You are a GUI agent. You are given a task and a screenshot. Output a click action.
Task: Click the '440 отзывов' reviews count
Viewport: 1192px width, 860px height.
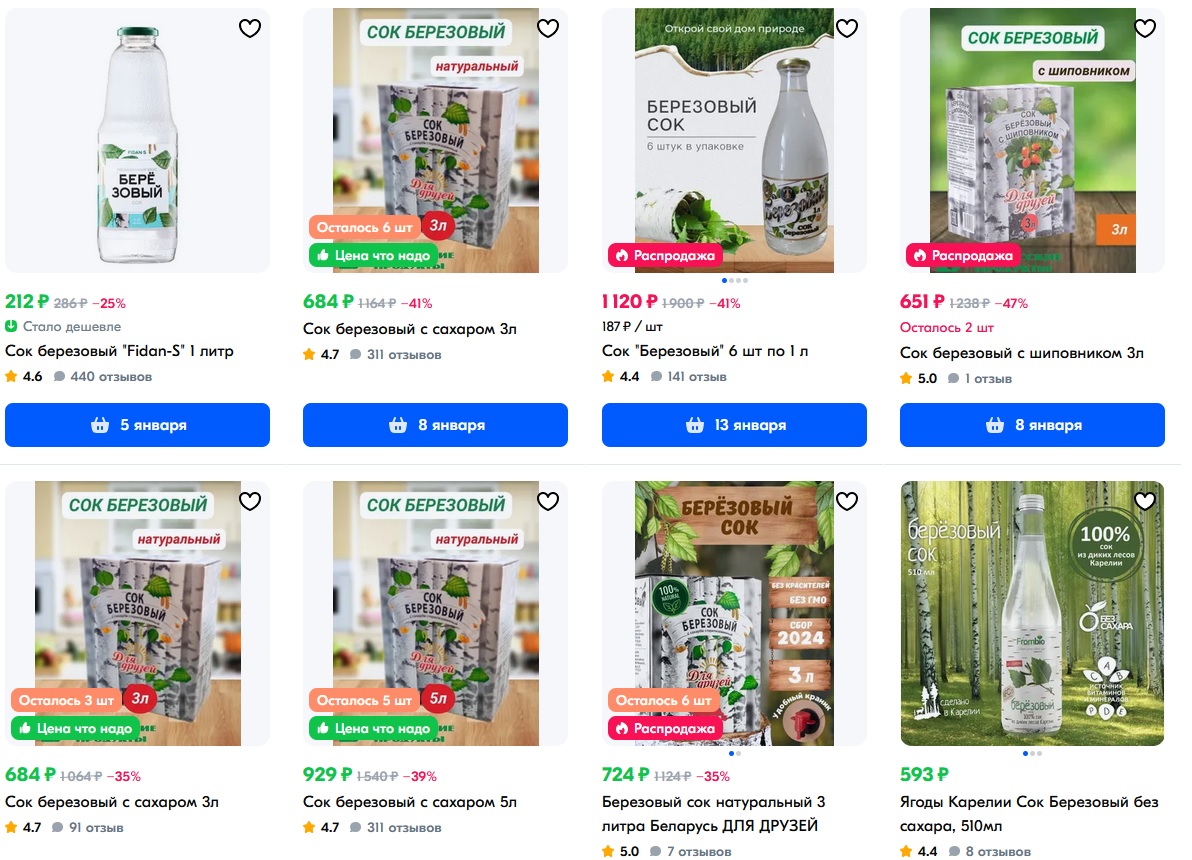[111, 376]
